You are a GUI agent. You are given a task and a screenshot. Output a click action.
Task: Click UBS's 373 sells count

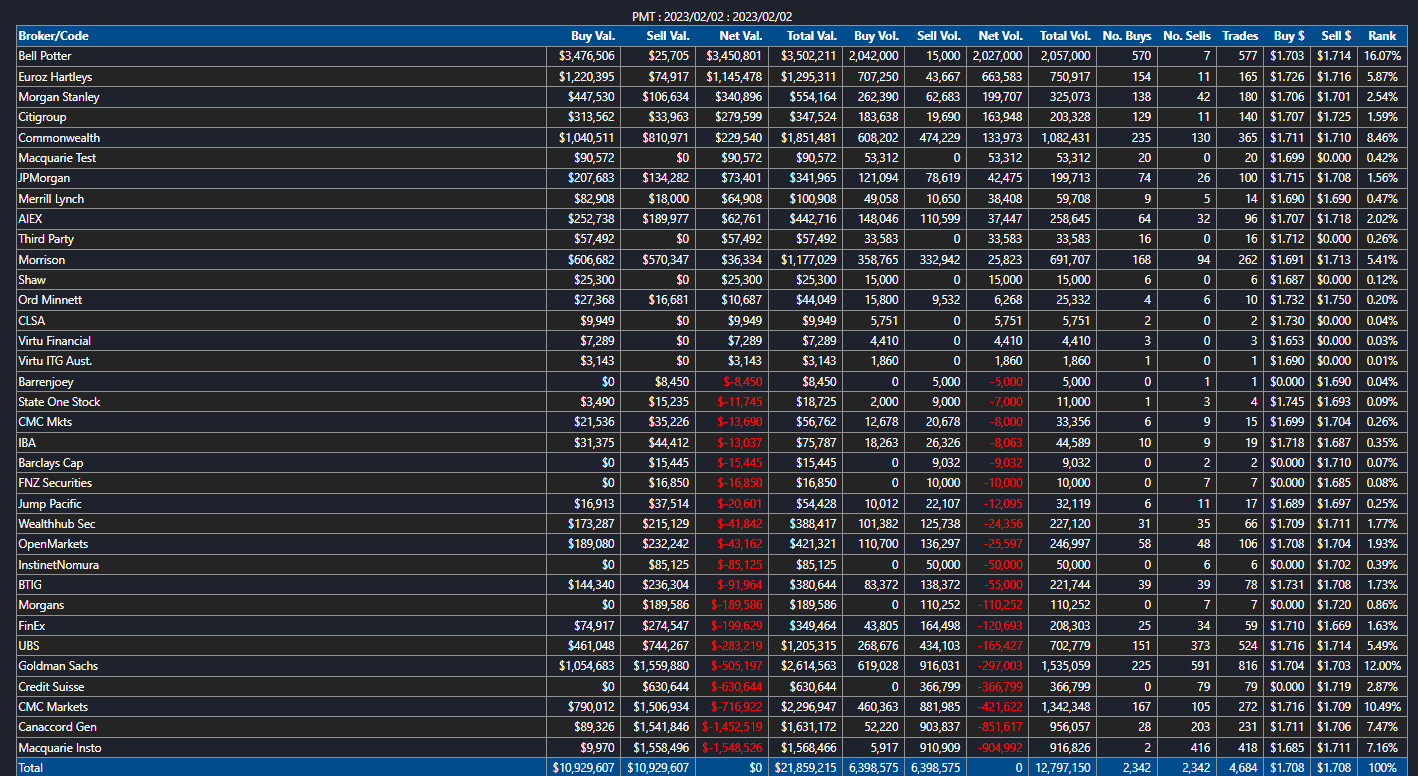(x=1201, y=646)
